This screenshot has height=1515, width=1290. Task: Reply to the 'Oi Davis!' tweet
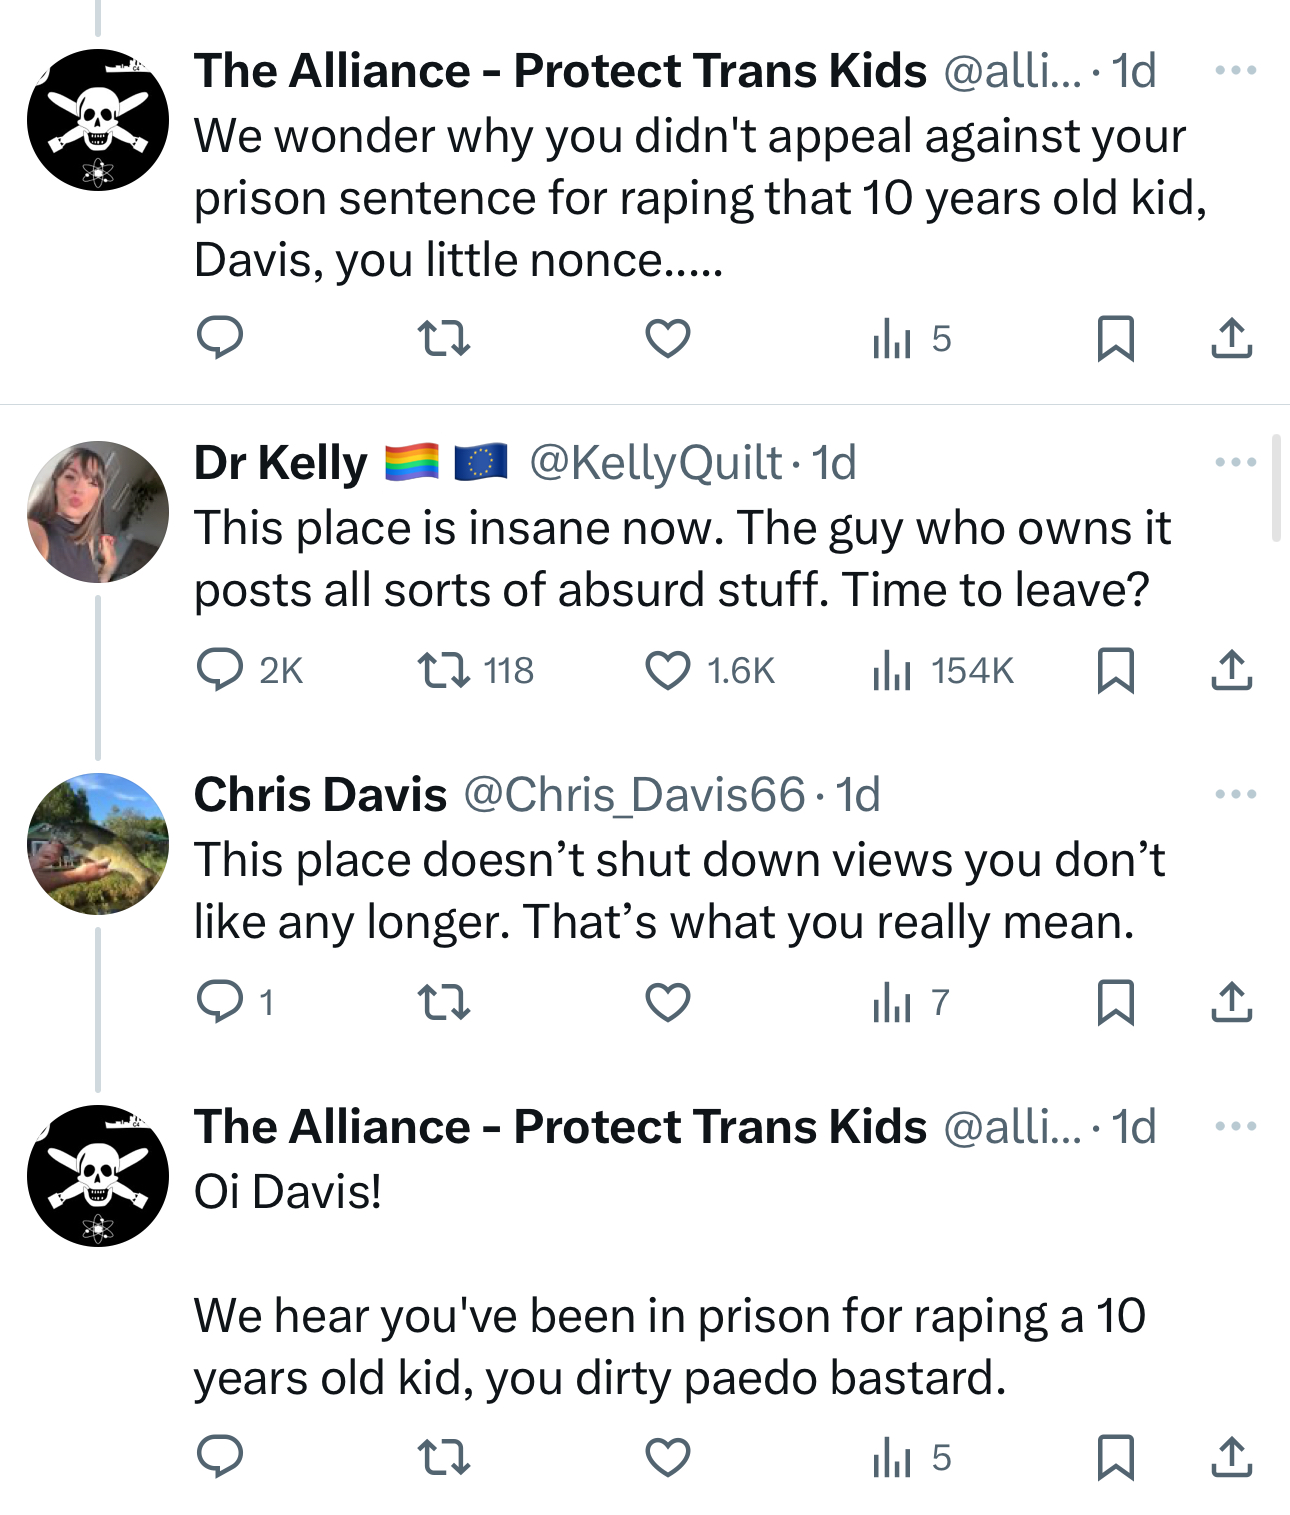click(x=219, y=1458)
